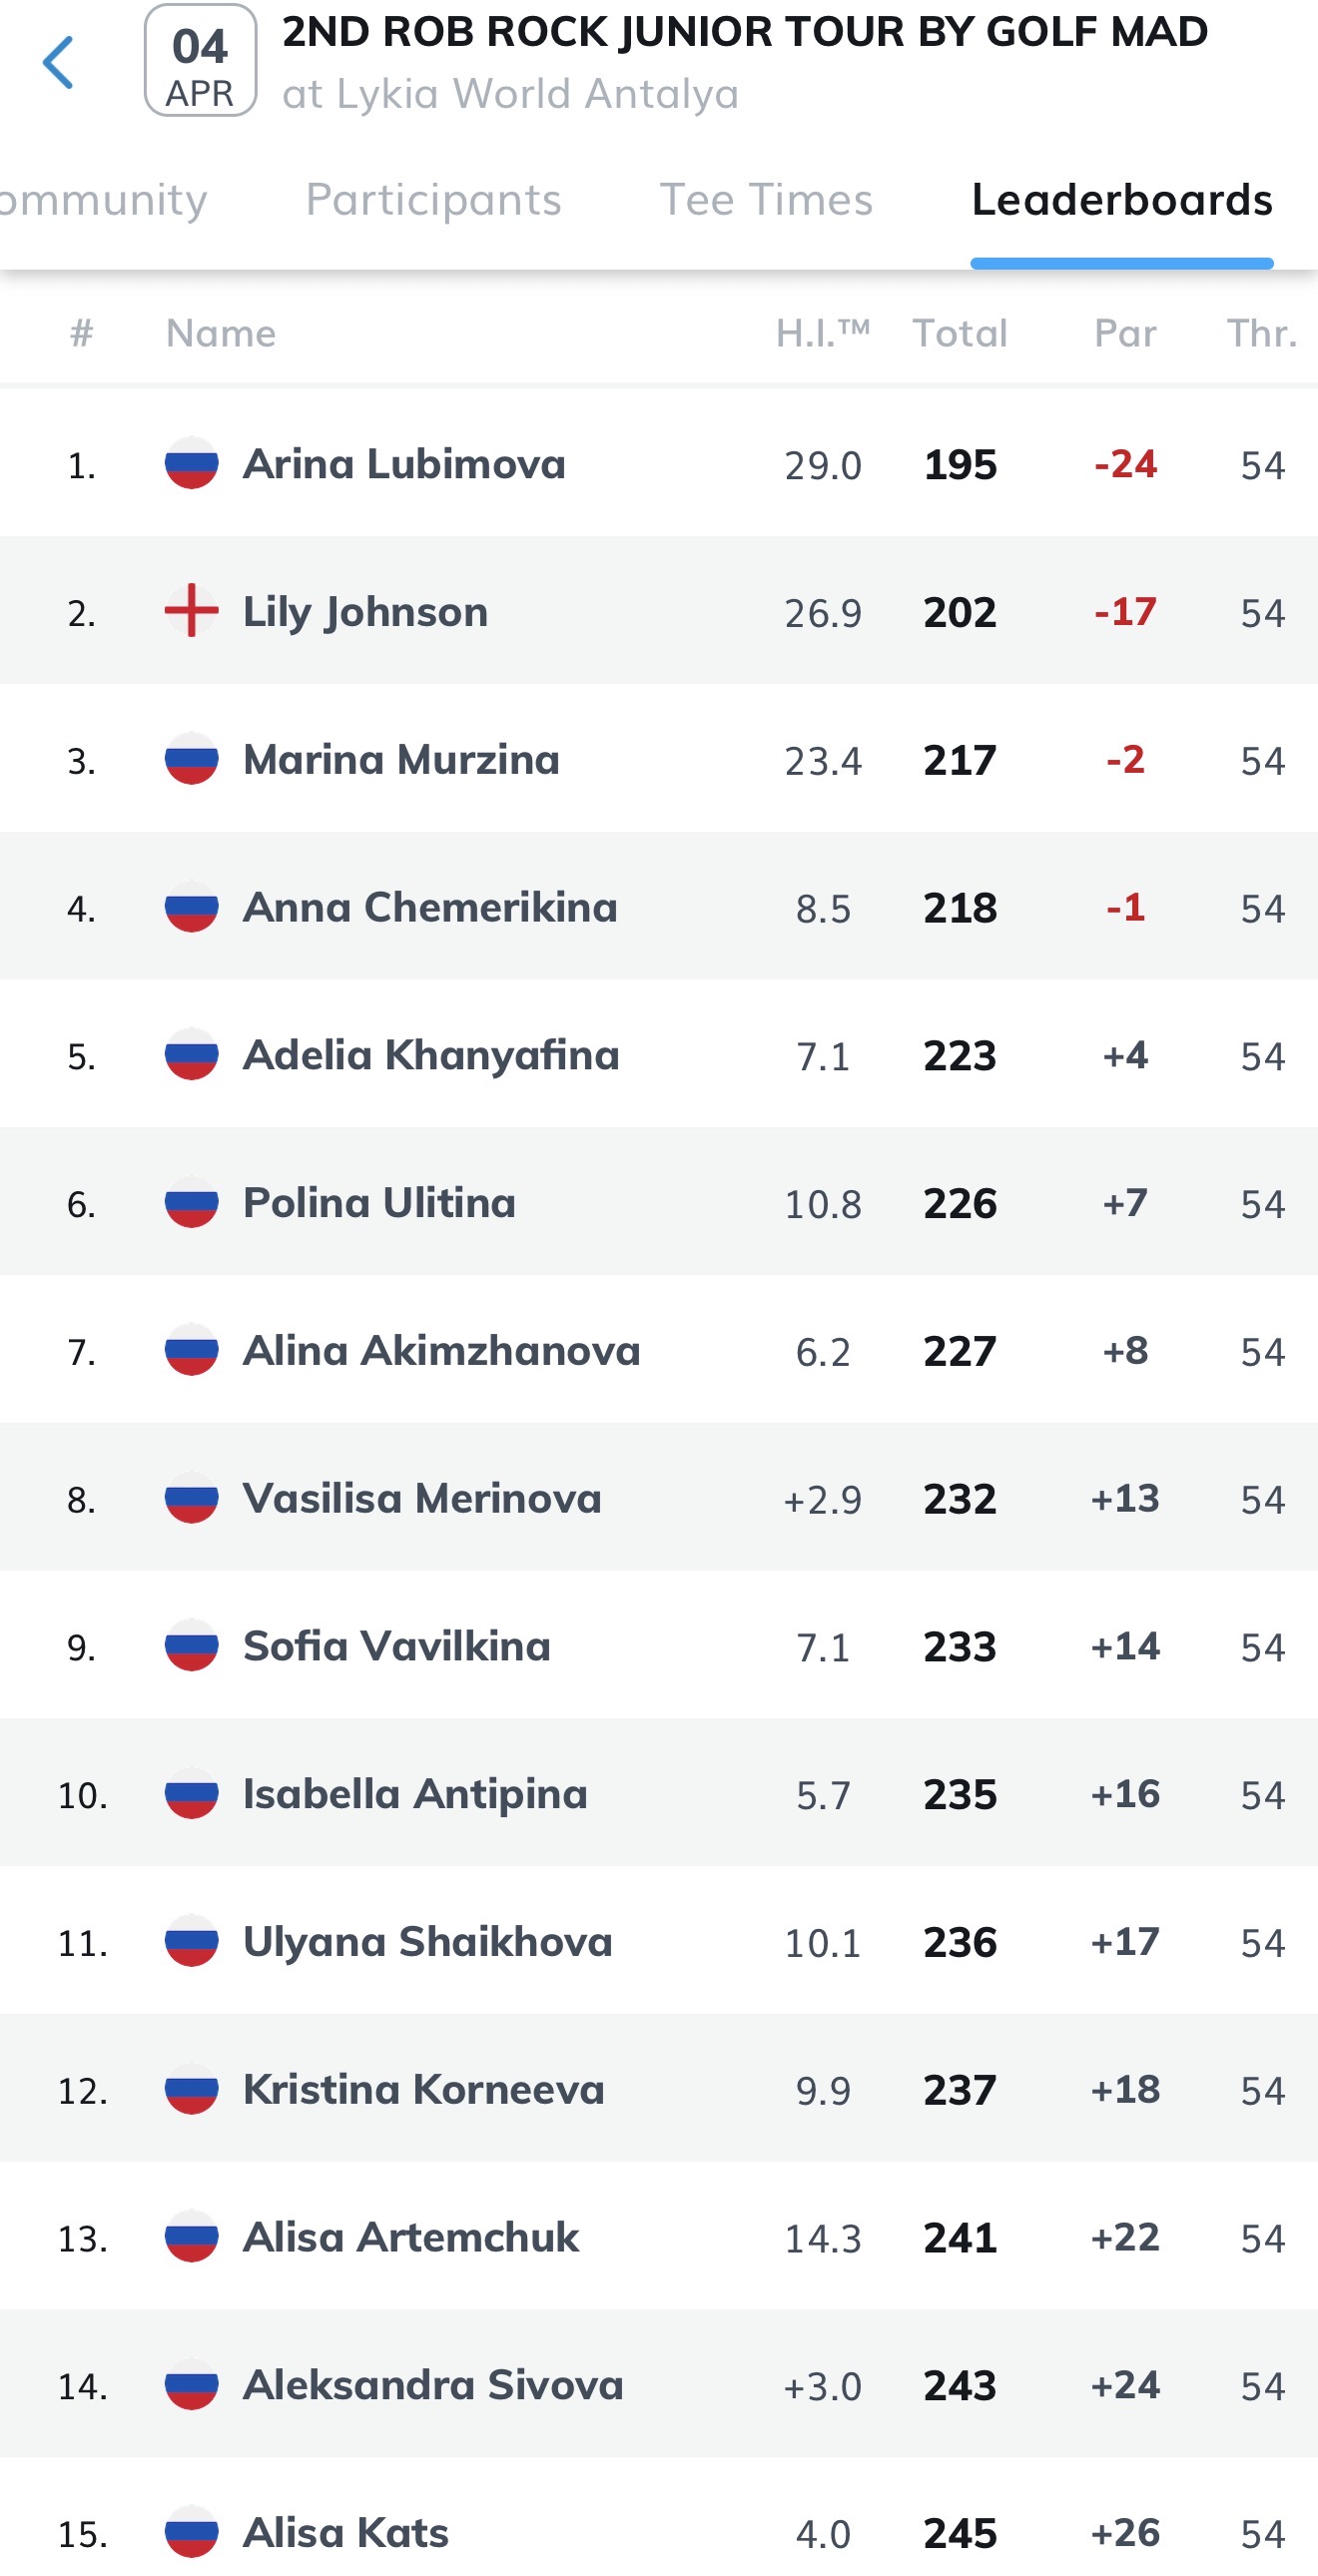The image size is (1318, 2576).
Task: Open Alina Akimzhanova's player entry
Action: pyautogui.click(x=441, y=1351)
